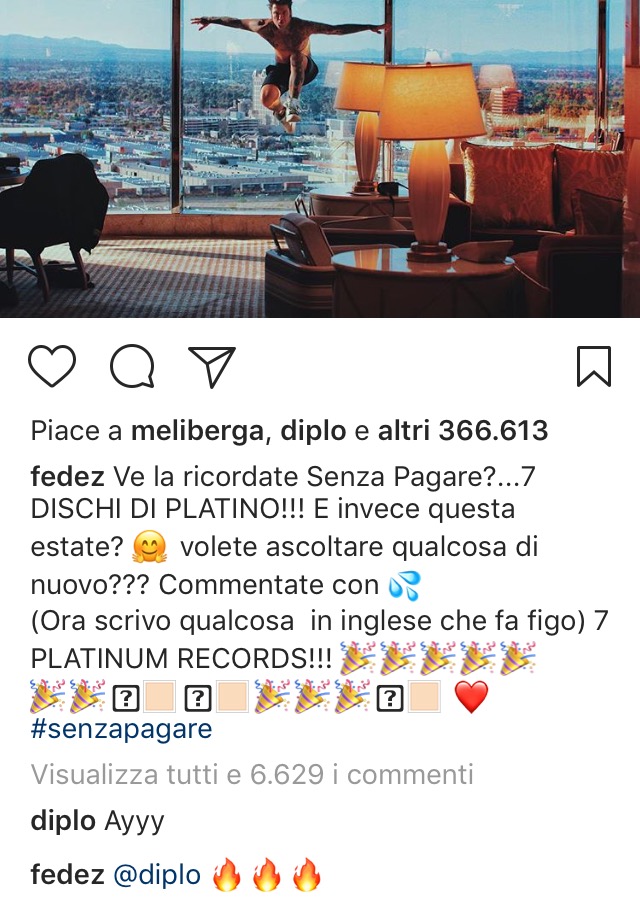Tap the hugging face emoji in caption
Viewport: 640px width, 901px height.
coord(150,546)
